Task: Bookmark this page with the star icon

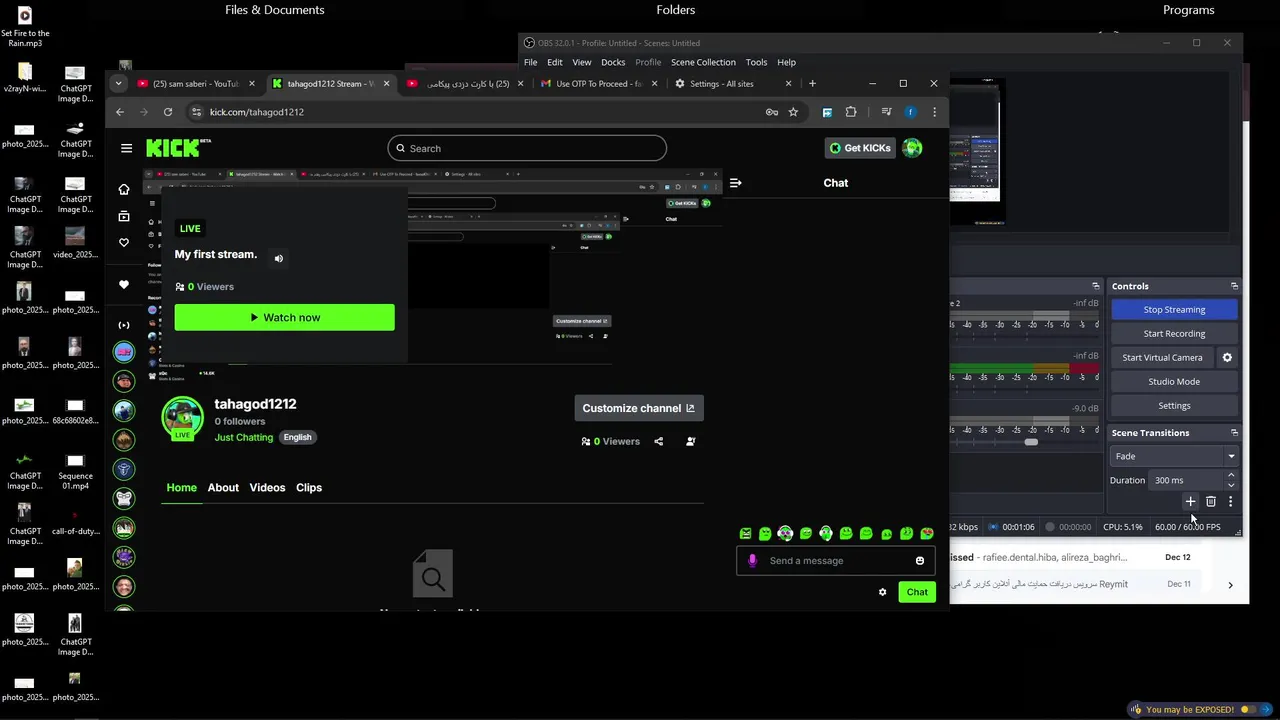Action: (793, 112)
